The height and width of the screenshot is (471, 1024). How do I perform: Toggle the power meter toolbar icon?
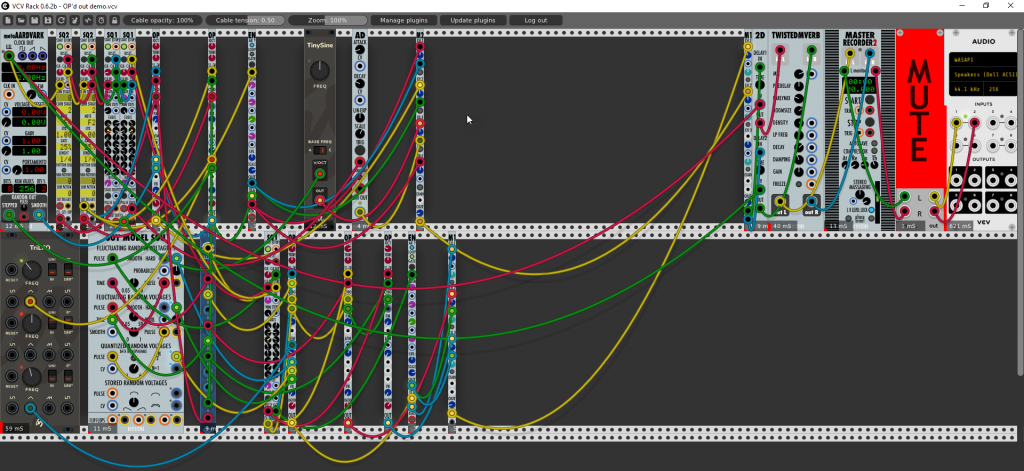click(88, 20)
